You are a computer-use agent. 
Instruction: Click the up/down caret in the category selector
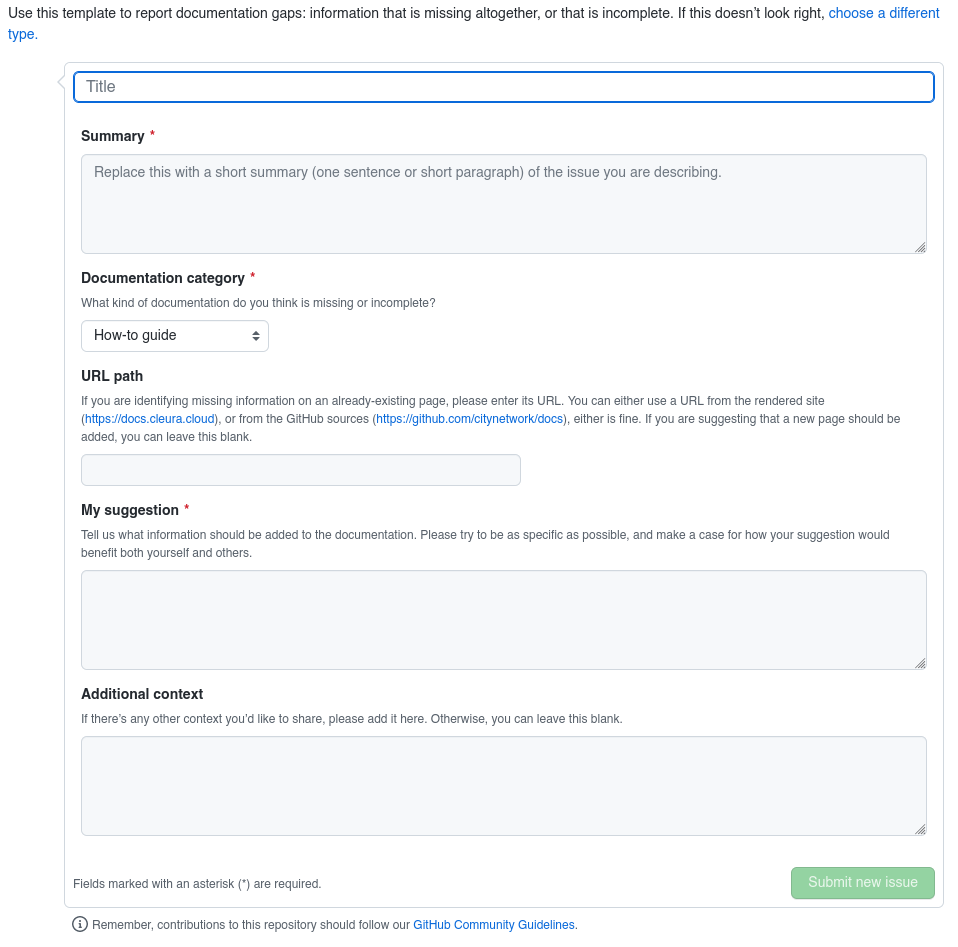point(257,335)
